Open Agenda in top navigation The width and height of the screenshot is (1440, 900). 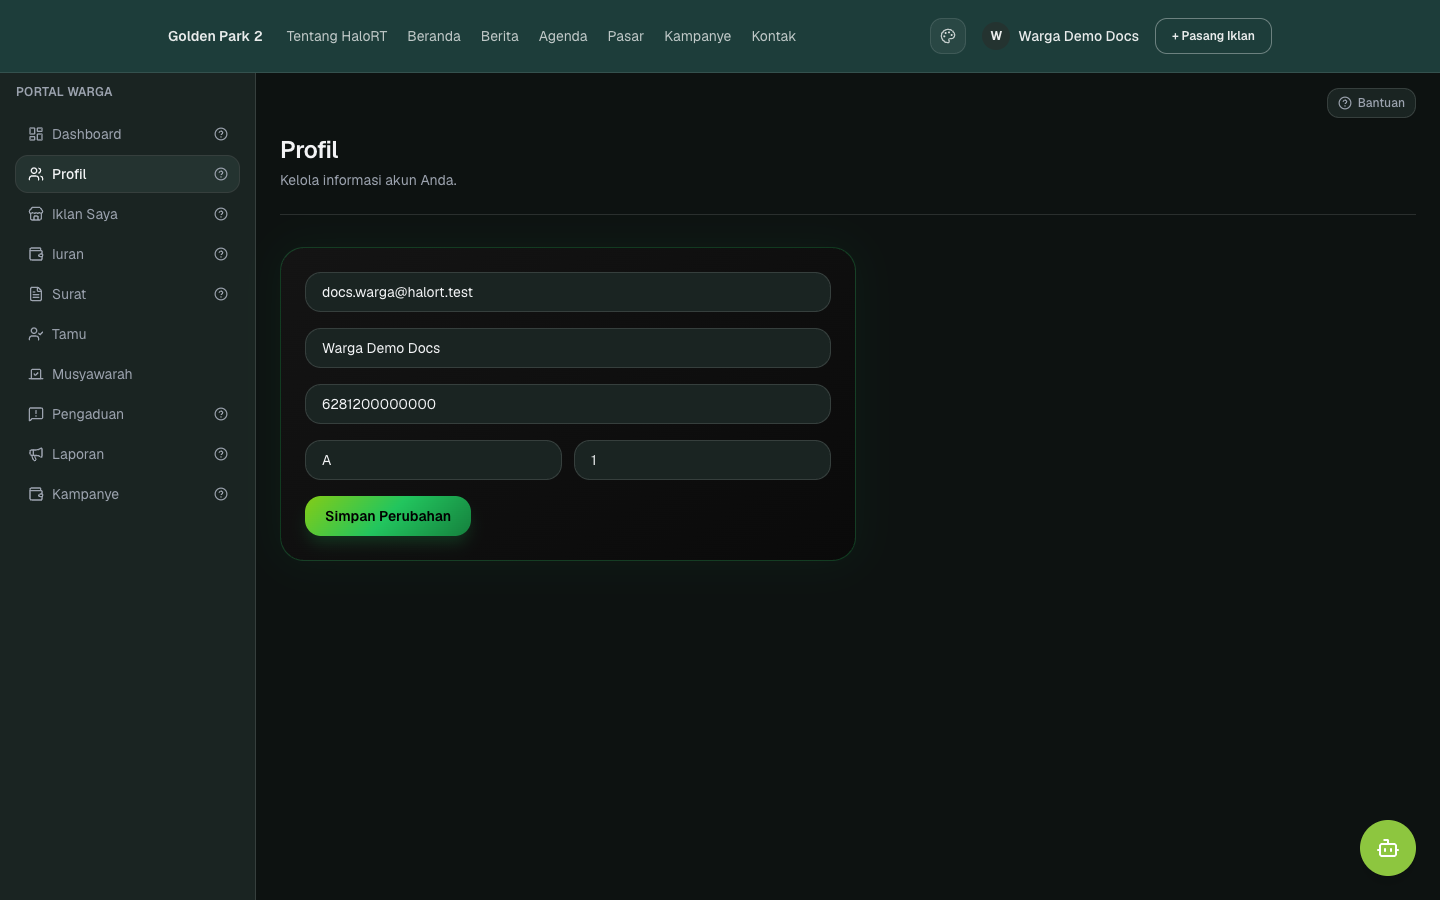pos(563,36)
